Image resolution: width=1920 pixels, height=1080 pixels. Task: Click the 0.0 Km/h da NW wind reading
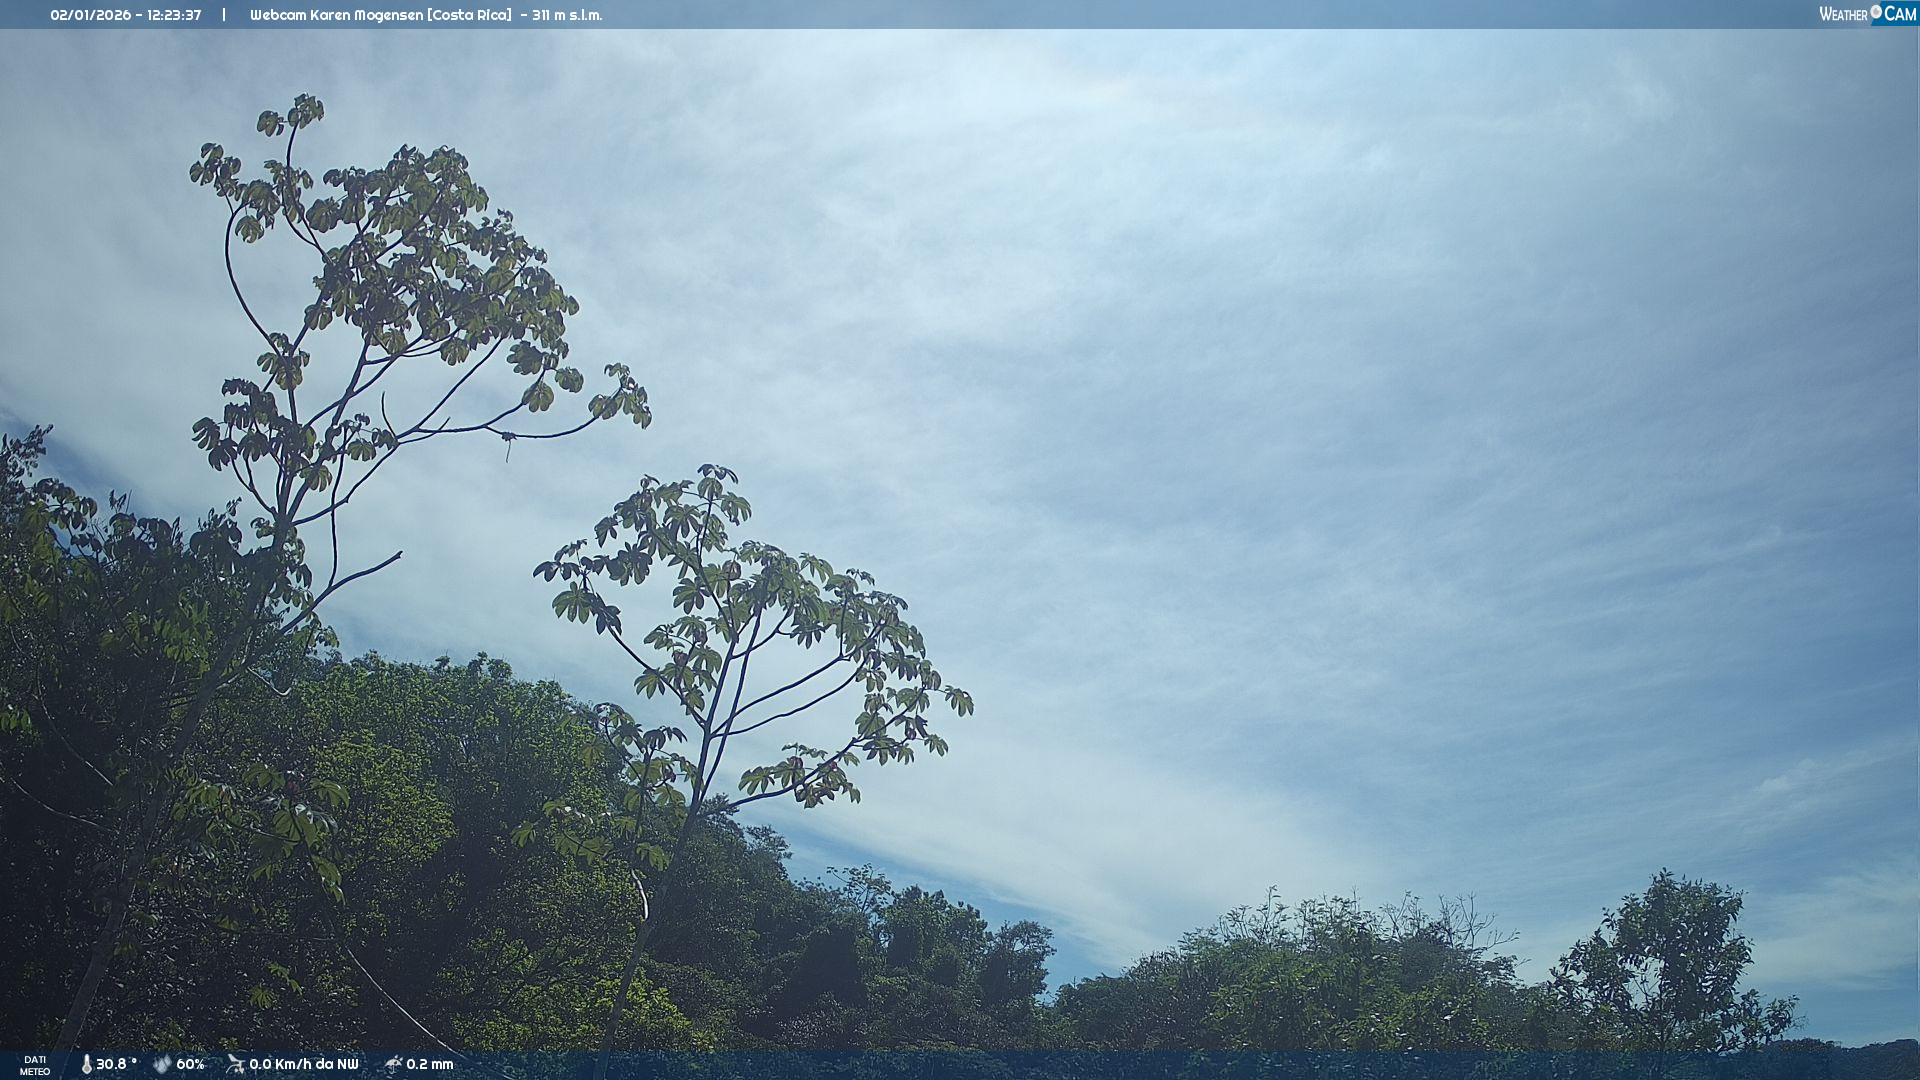click(304, 1064)
